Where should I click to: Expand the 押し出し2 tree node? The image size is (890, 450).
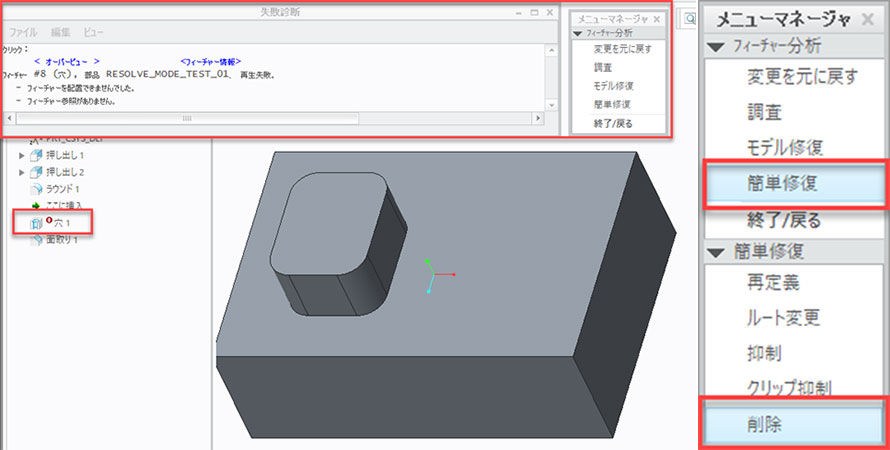click(x=22, y=172)
